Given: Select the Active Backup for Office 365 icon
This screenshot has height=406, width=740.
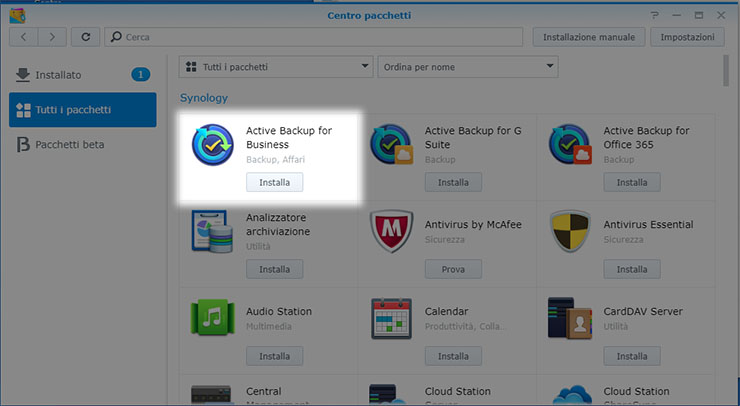Looking at the screenshot, I should coord(570,147).
